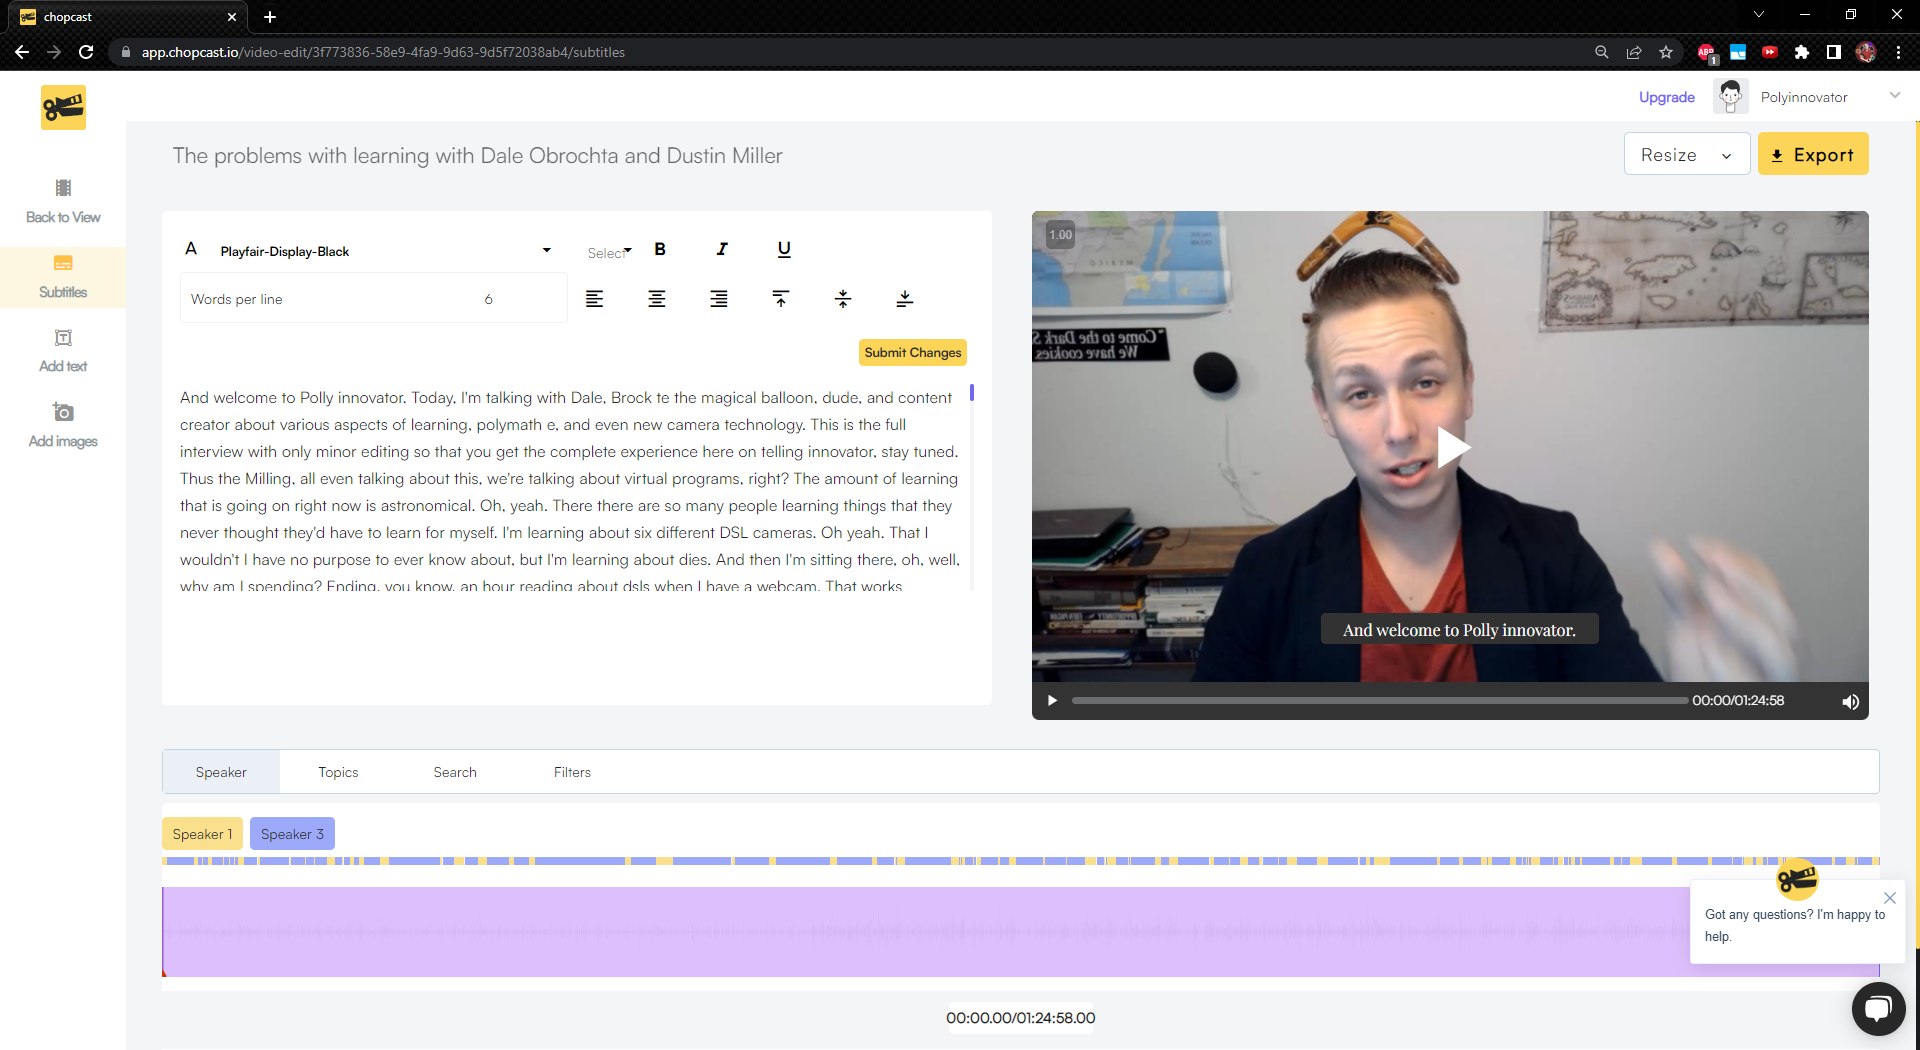Switch to the Filters tab

[x=572, y=772]
